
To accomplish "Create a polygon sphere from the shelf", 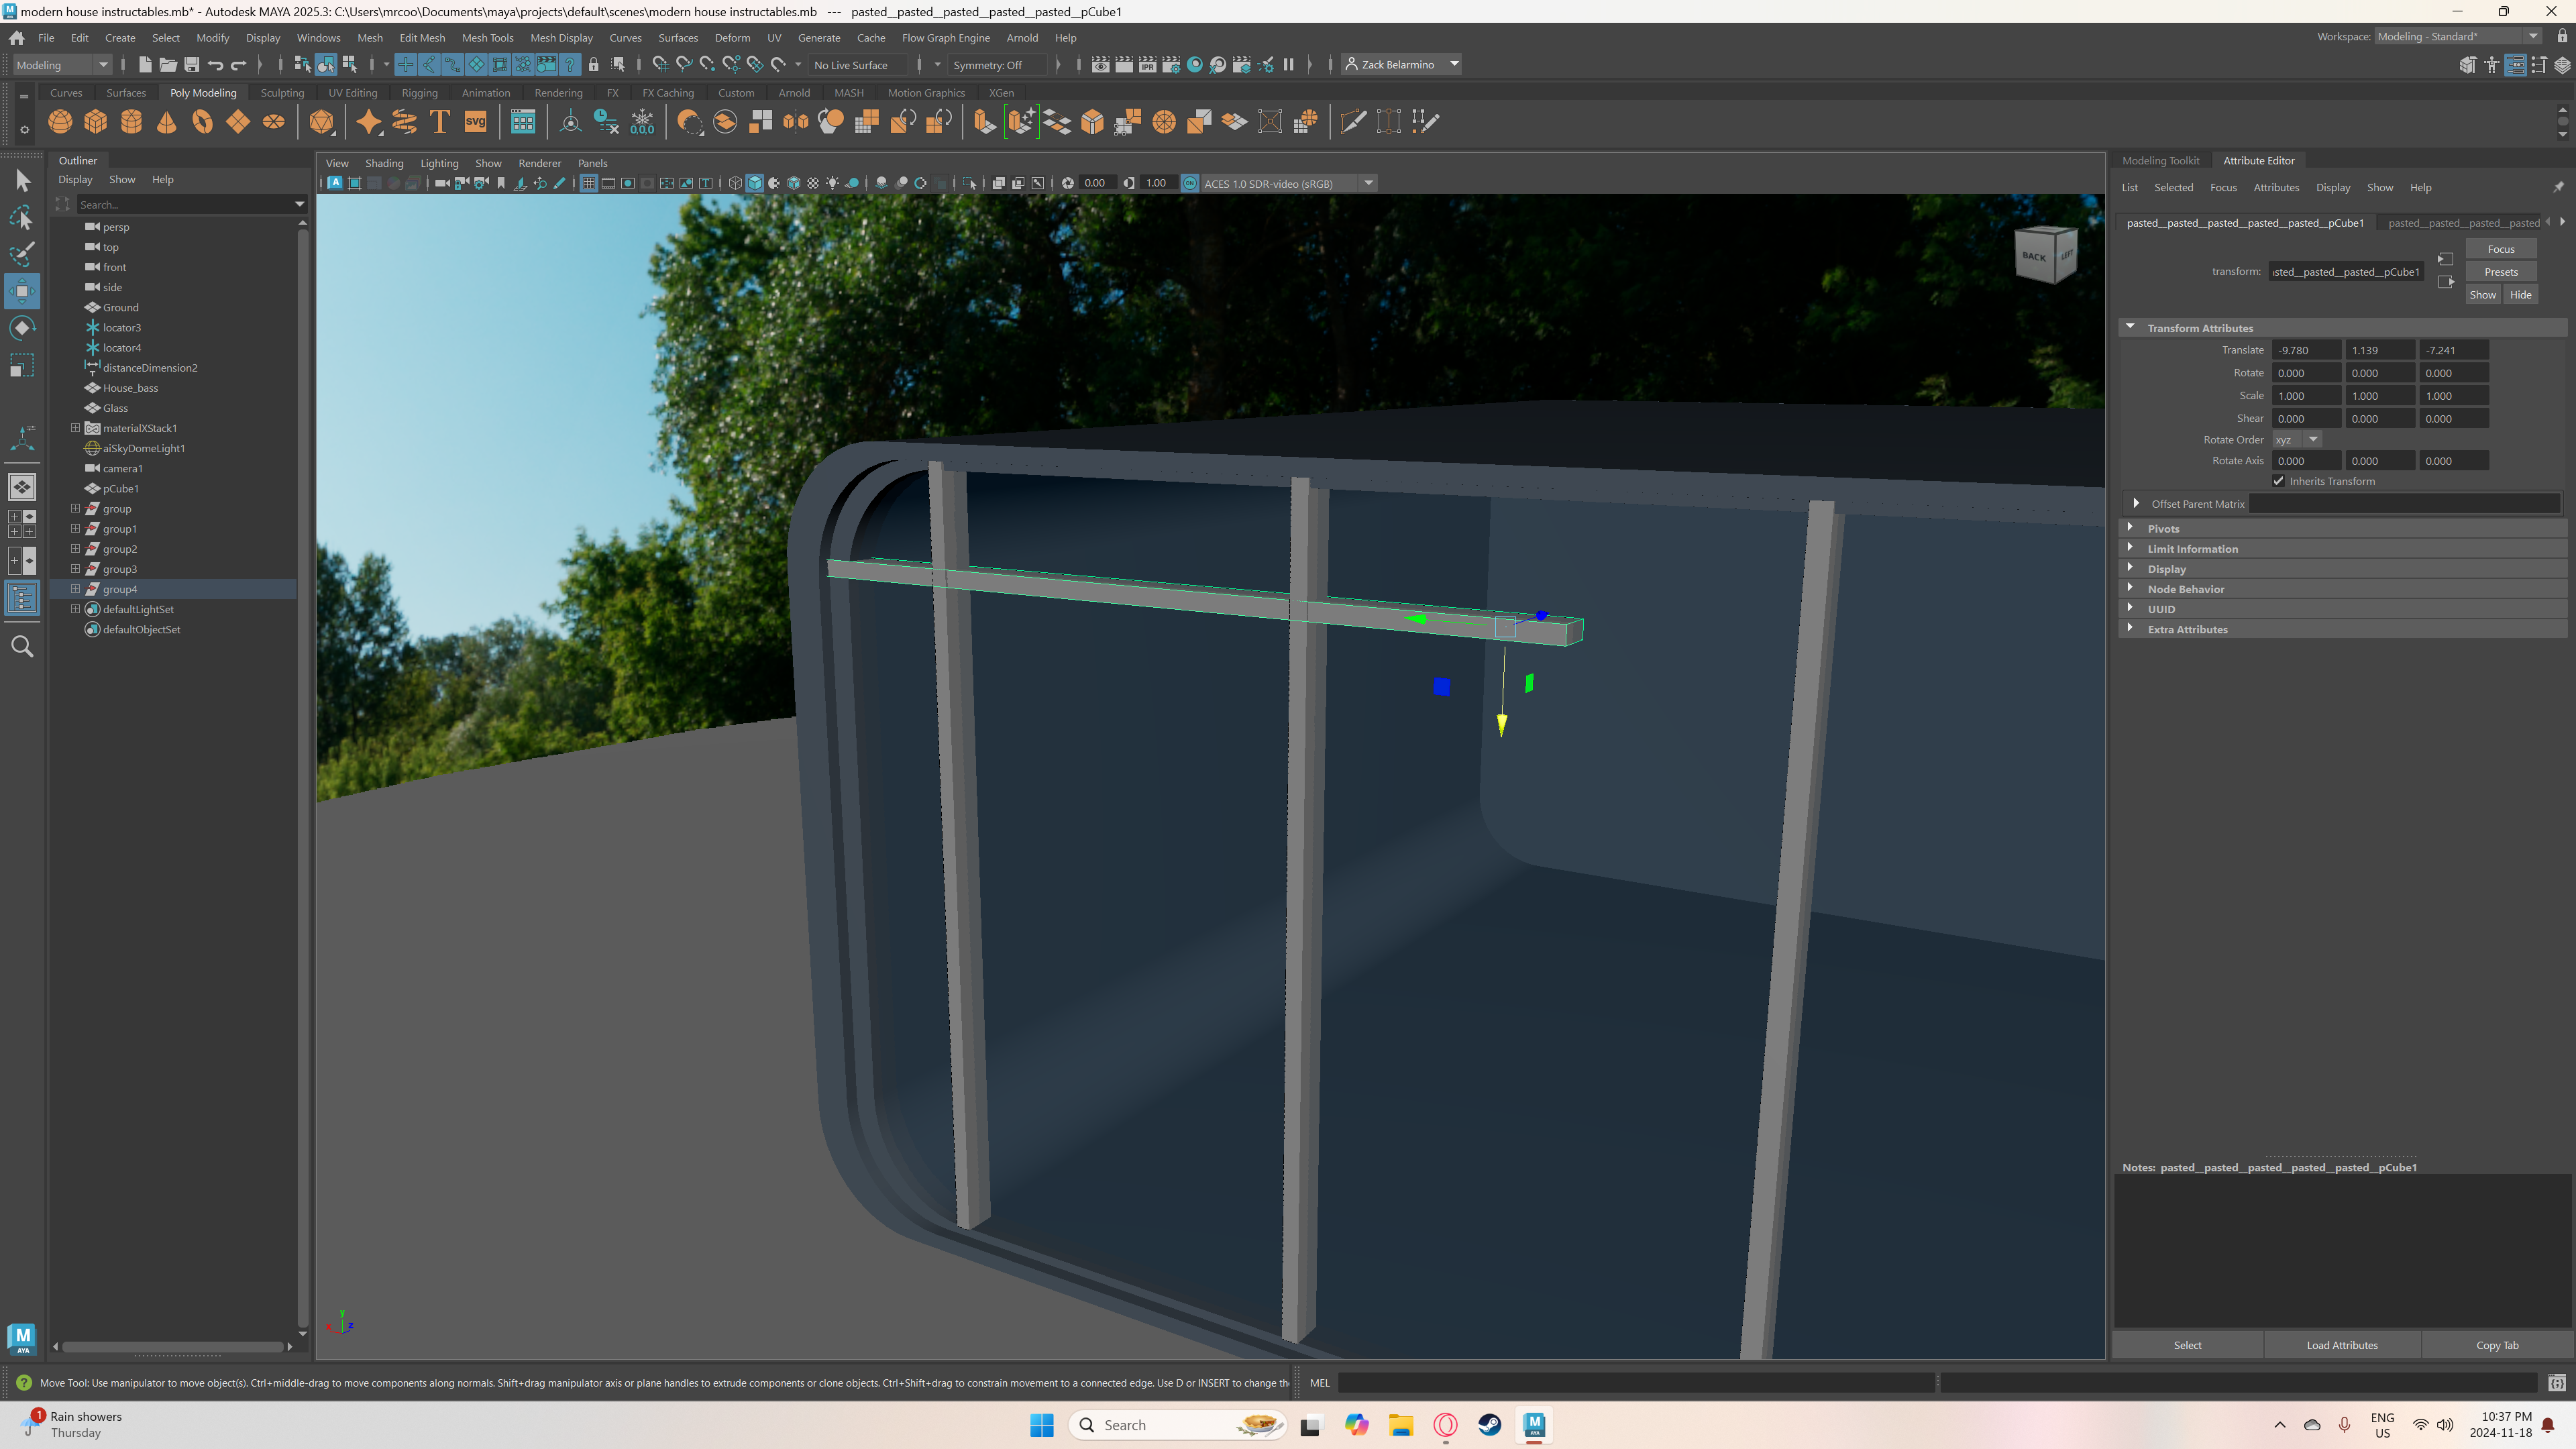I will coord(60,122).
